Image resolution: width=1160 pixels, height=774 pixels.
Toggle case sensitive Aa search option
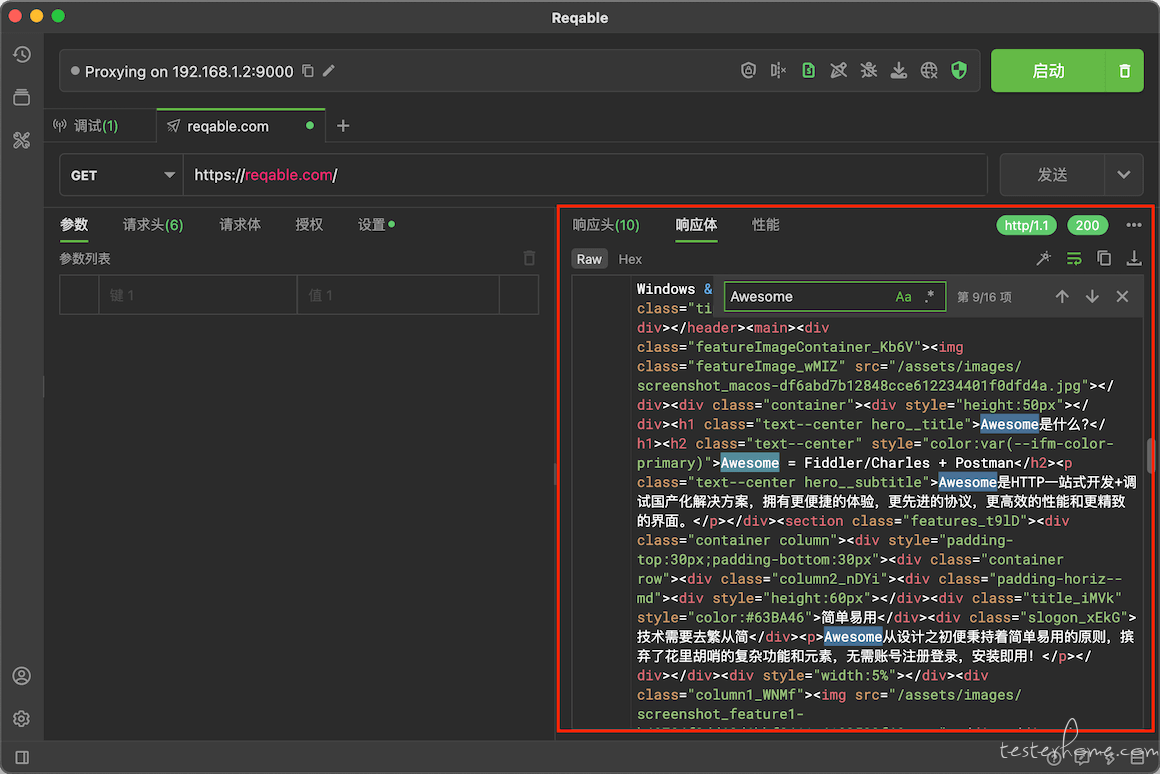point(903,297)
